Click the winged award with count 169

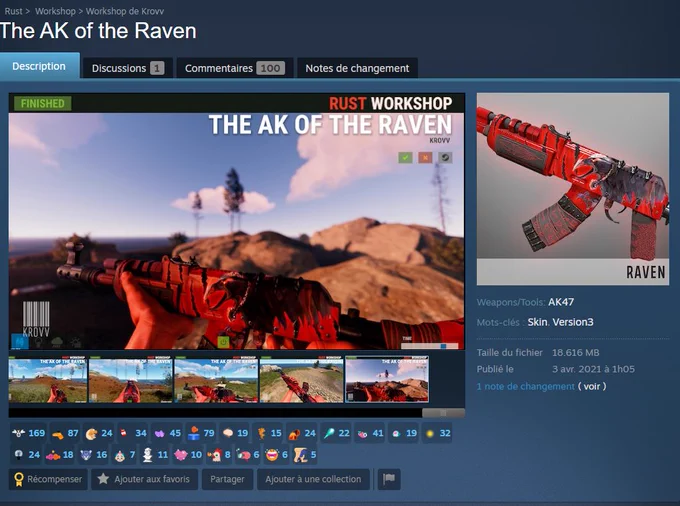[29, 433]
